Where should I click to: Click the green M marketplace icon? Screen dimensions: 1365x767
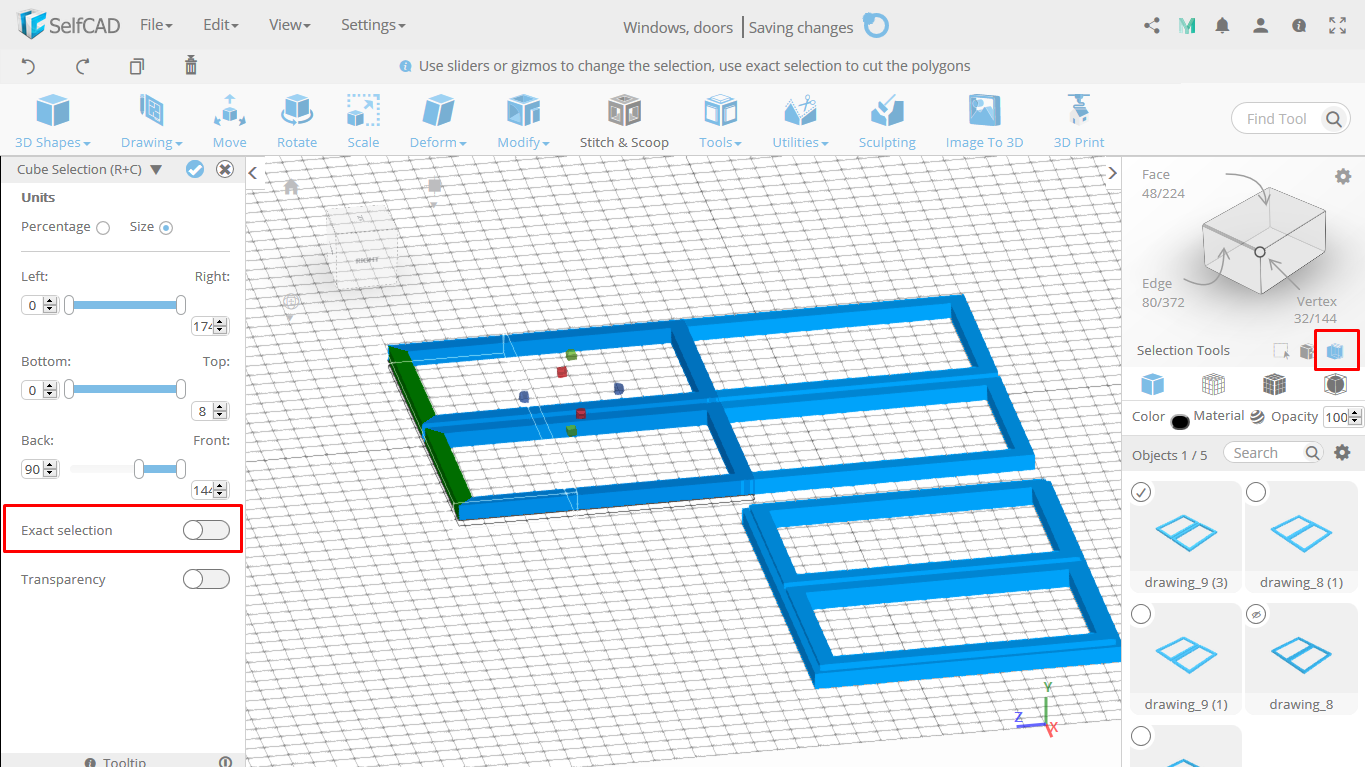click(x=1187, y=26)
